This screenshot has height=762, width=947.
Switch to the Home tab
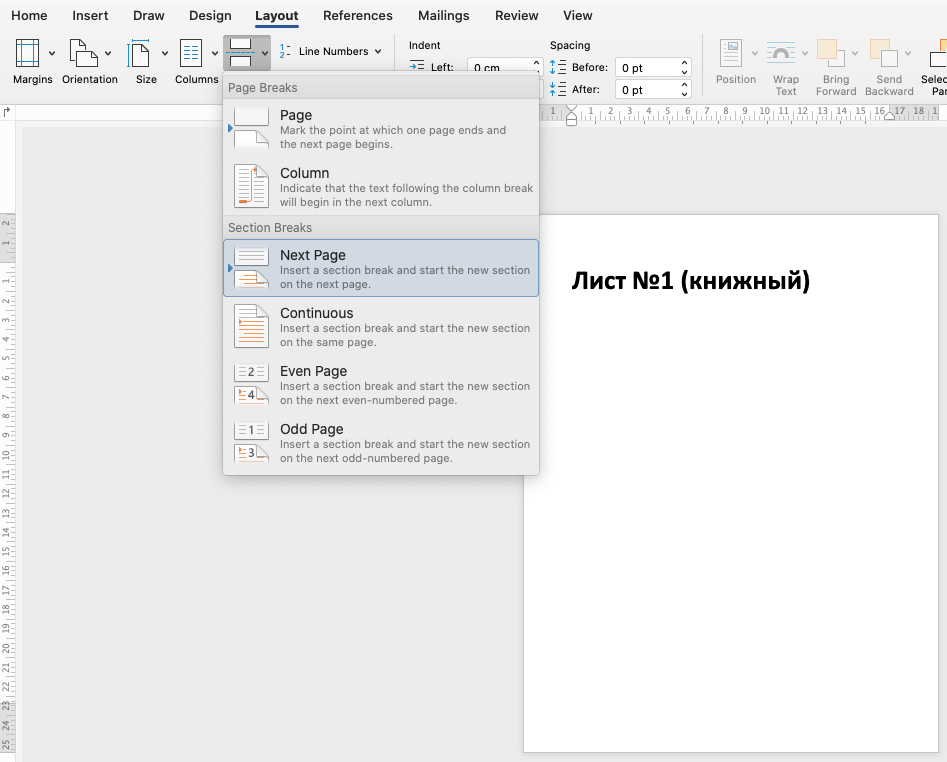coord(29,16)
